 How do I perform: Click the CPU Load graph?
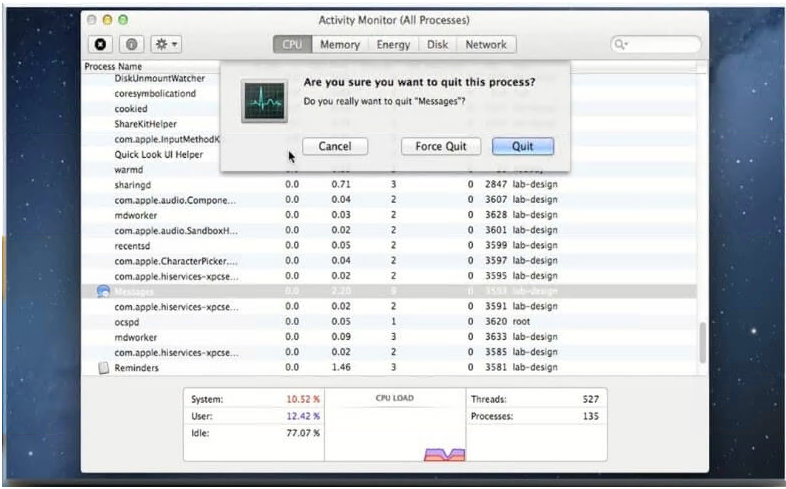(x=394, y=430)
